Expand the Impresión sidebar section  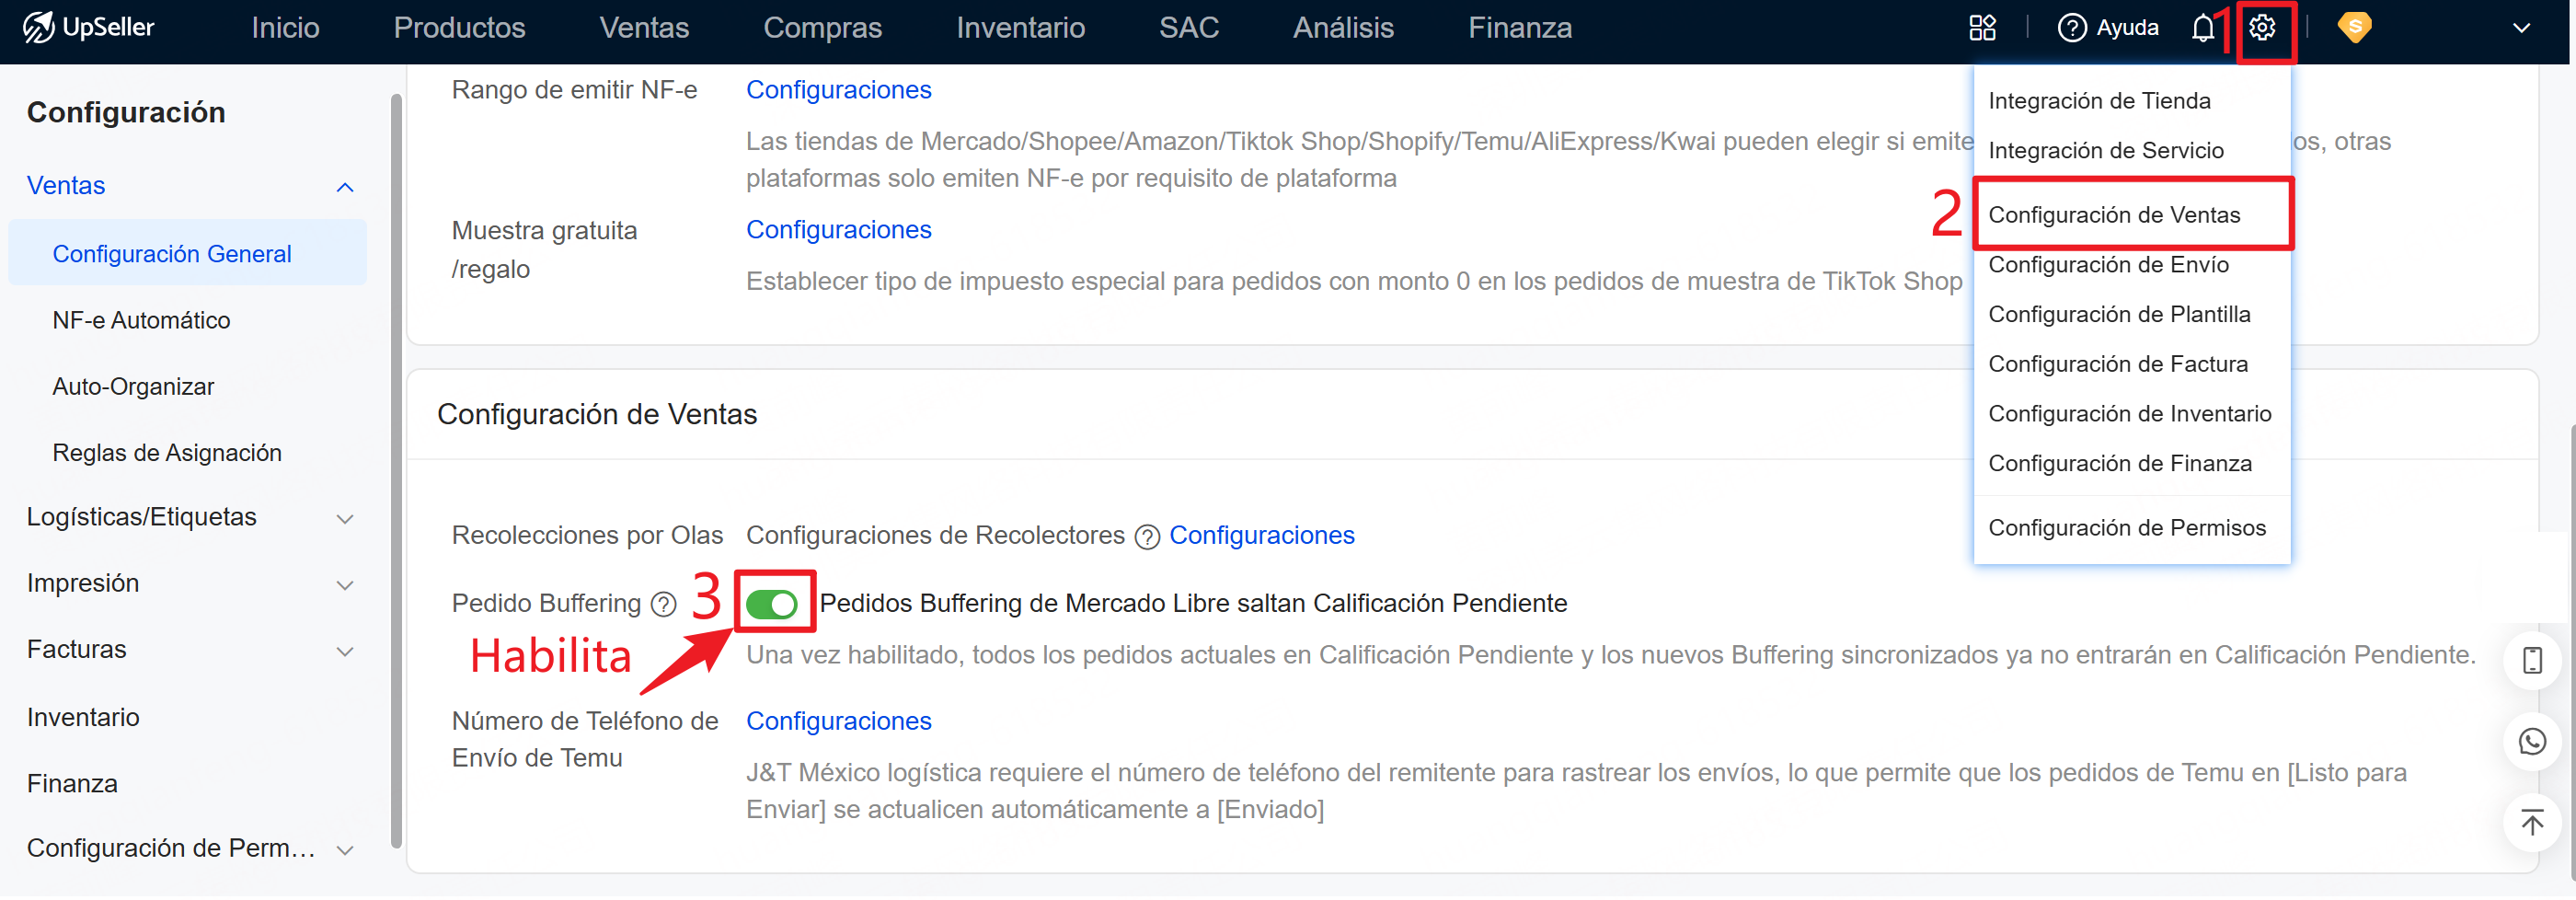point(345,585)
